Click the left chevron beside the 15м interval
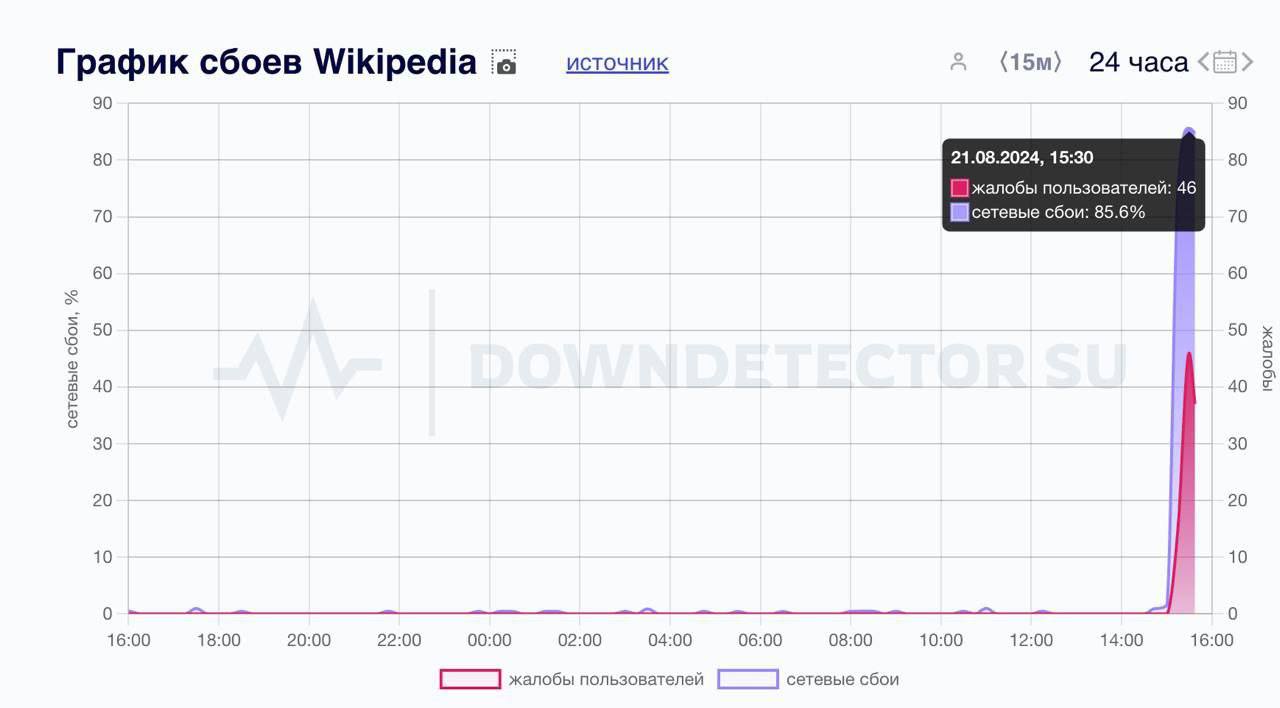The width and height of the screenshot is (1280, 708). click(1003, 61)
